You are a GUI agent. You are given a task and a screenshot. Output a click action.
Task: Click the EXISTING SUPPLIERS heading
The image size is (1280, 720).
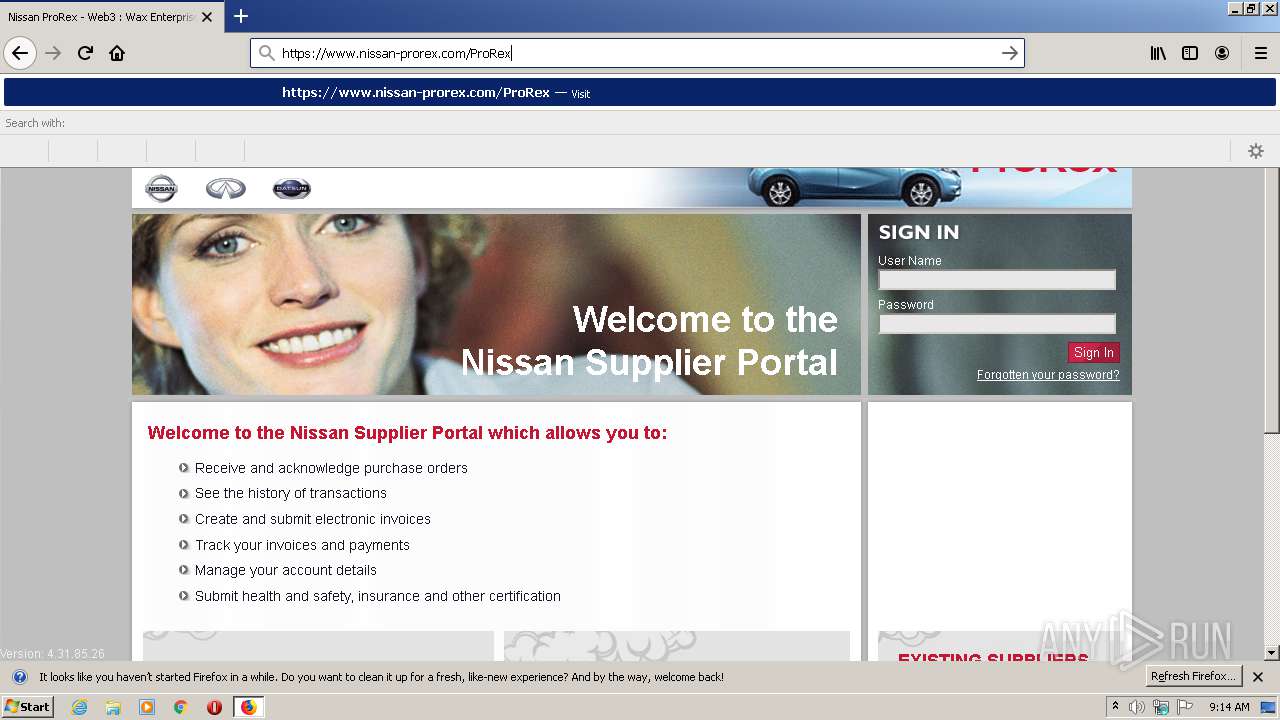[993, 659]
